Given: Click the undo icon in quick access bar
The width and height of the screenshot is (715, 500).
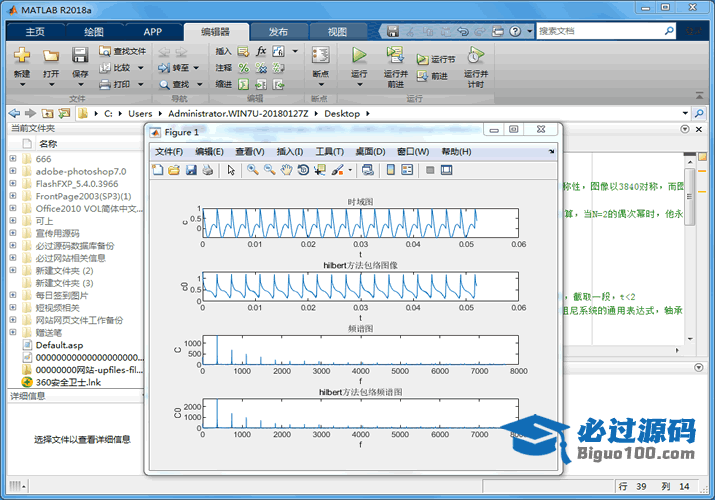Looking at the screenshot, I should pyautogui.click(x=463, y=31).
